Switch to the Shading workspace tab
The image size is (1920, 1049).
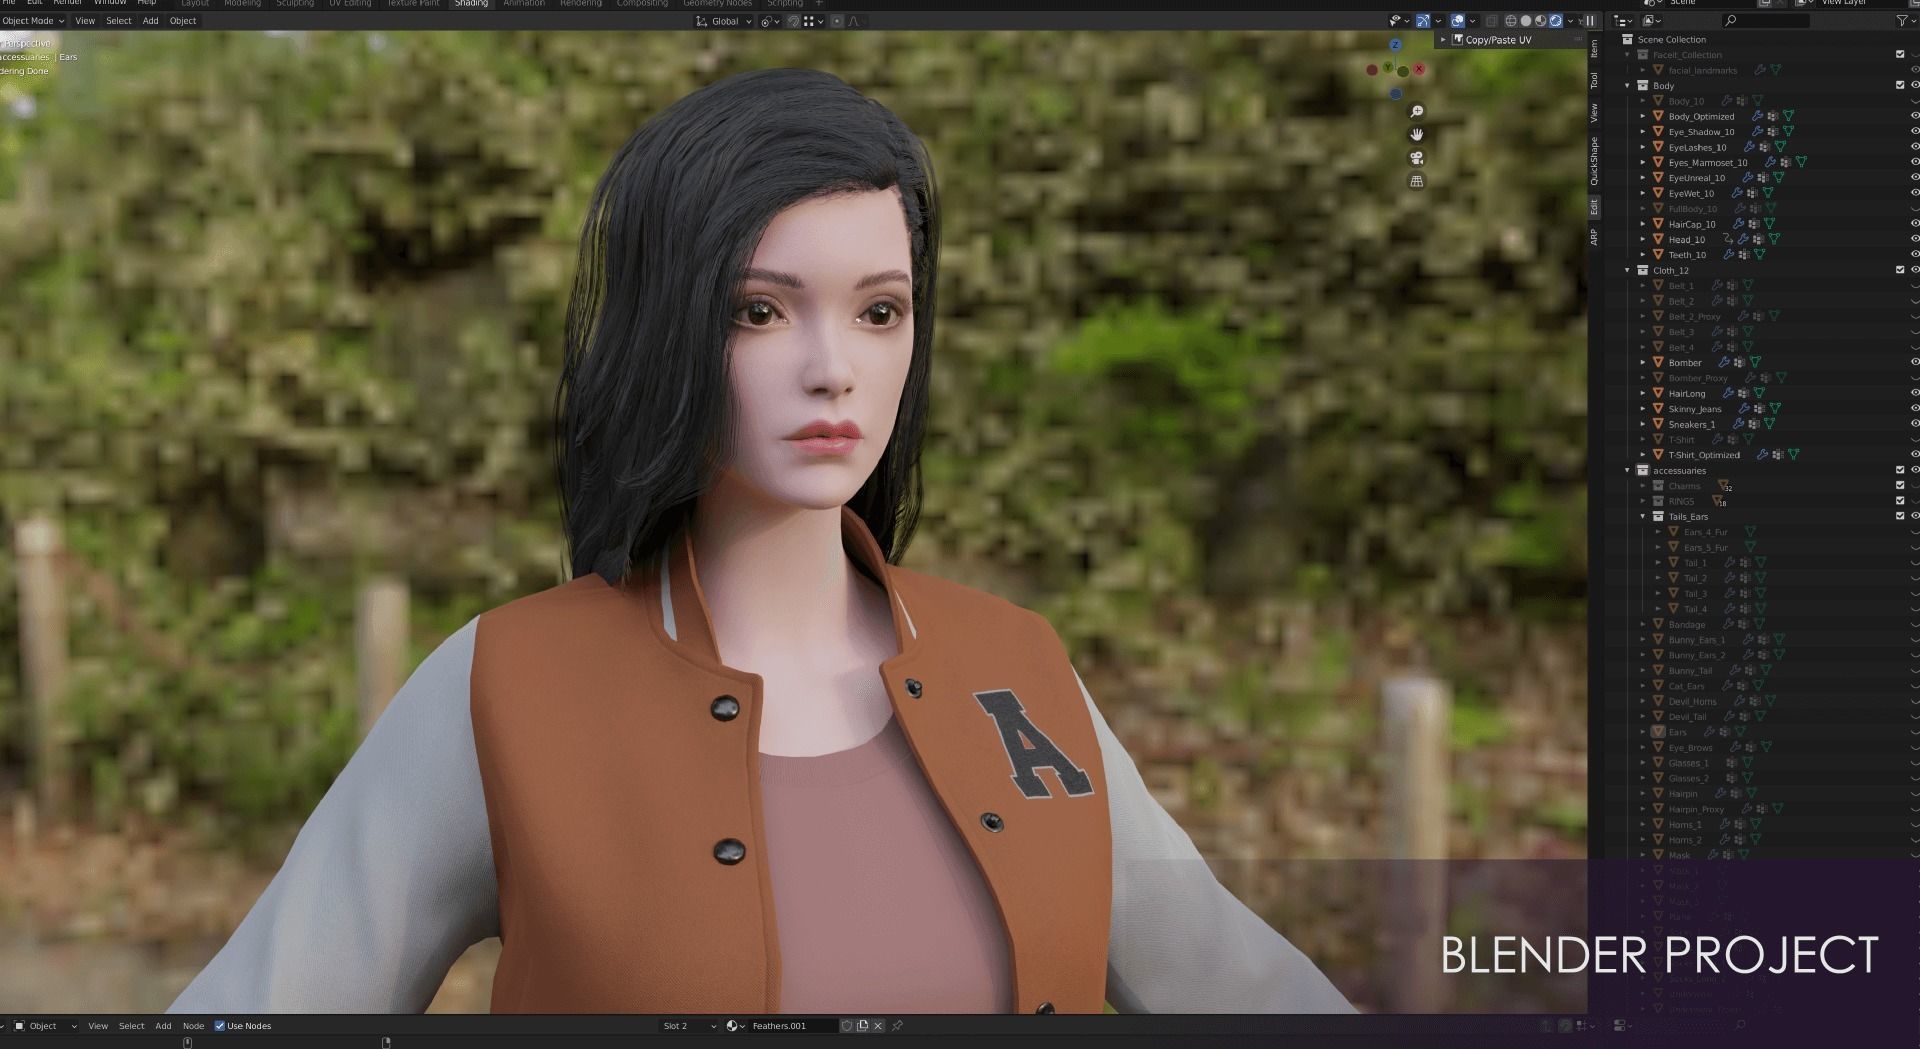[x=471, y=4]
